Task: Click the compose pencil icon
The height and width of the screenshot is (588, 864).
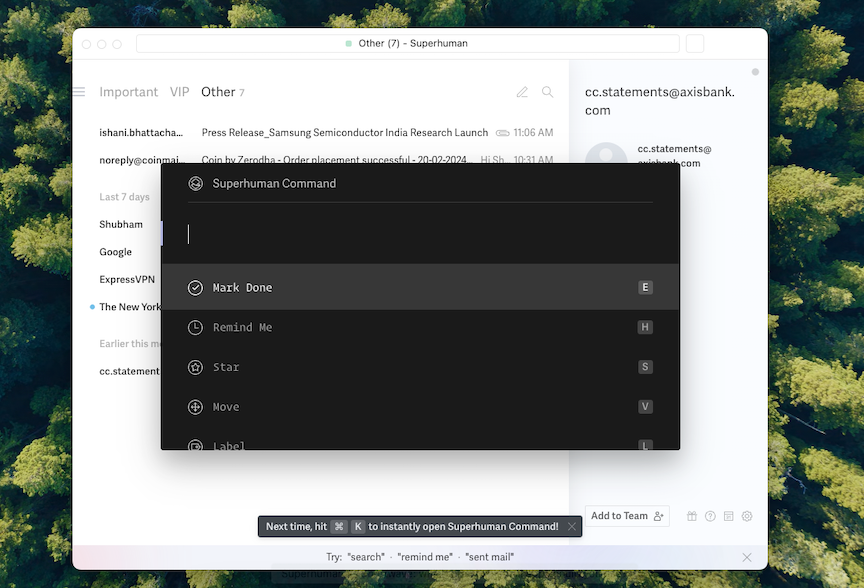Action: (522, 92)
